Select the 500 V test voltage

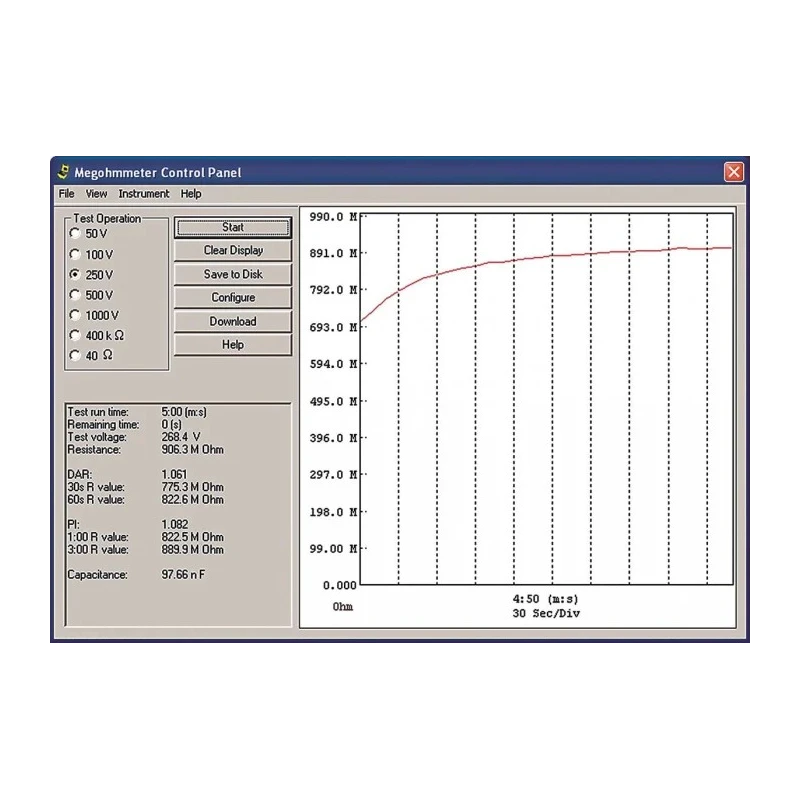coord(91,295)
